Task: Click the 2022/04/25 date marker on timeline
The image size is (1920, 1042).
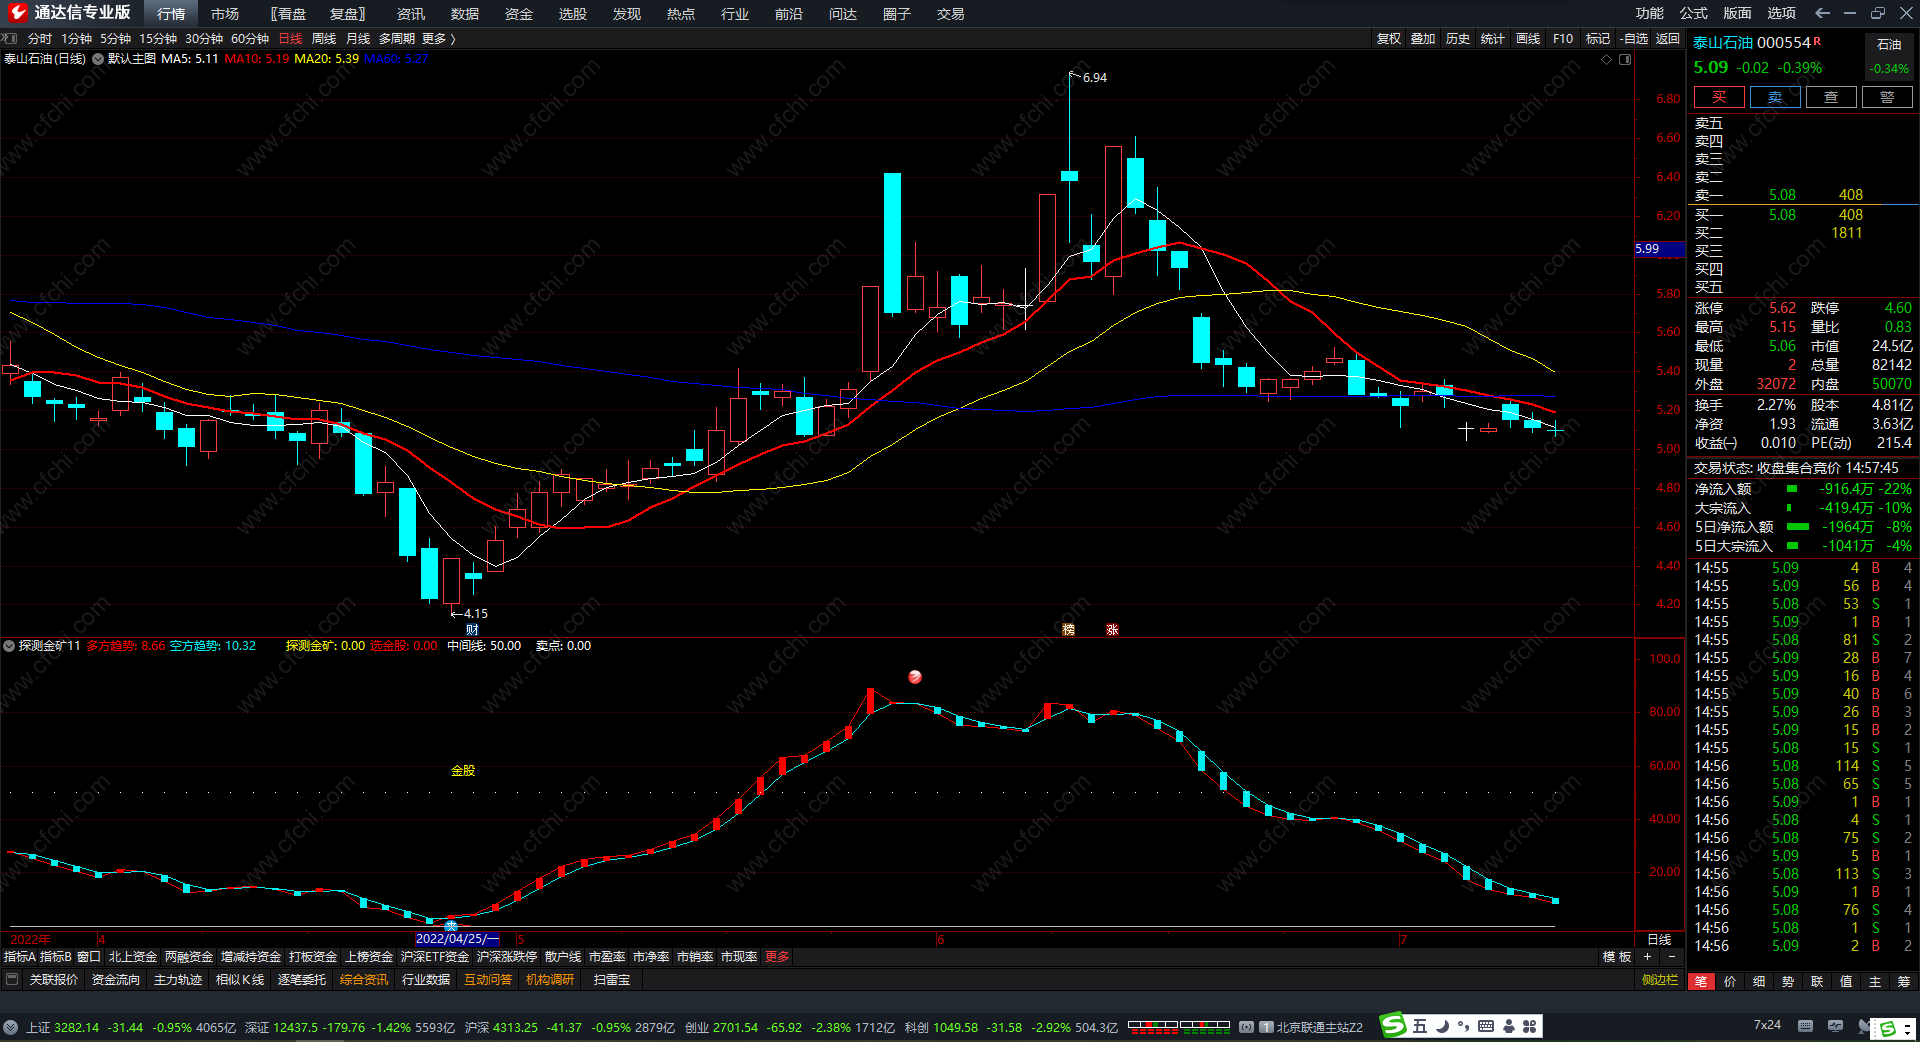Action: pos(456,939)
